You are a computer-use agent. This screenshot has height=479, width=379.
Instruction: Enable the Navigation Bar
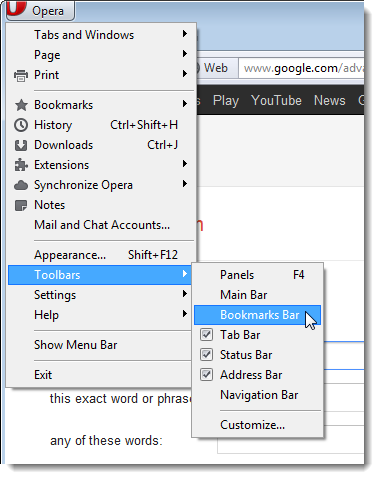pos(257,395)
